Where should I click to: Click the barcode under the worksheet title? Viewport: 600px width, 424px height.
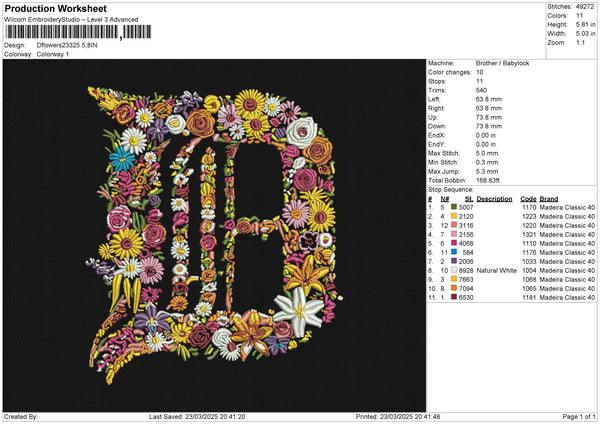[x=78, y=32]
